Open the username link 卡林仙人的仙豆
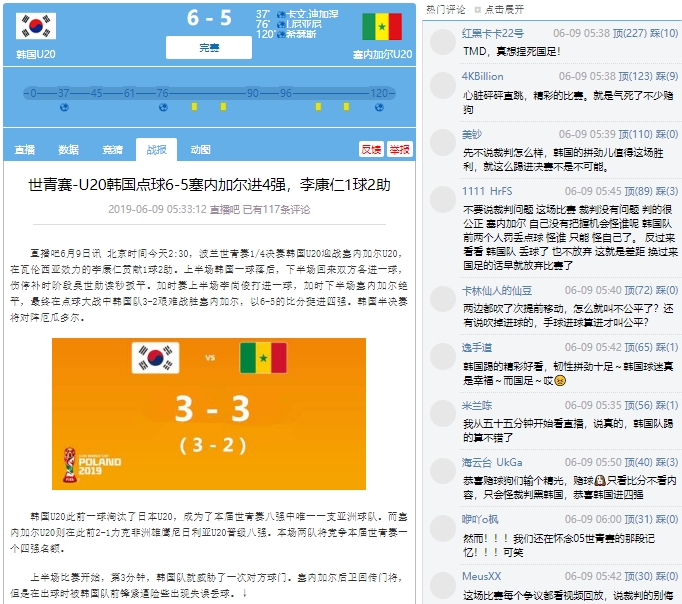The height and width of the screenshot is (604, 682). (497, 290)
